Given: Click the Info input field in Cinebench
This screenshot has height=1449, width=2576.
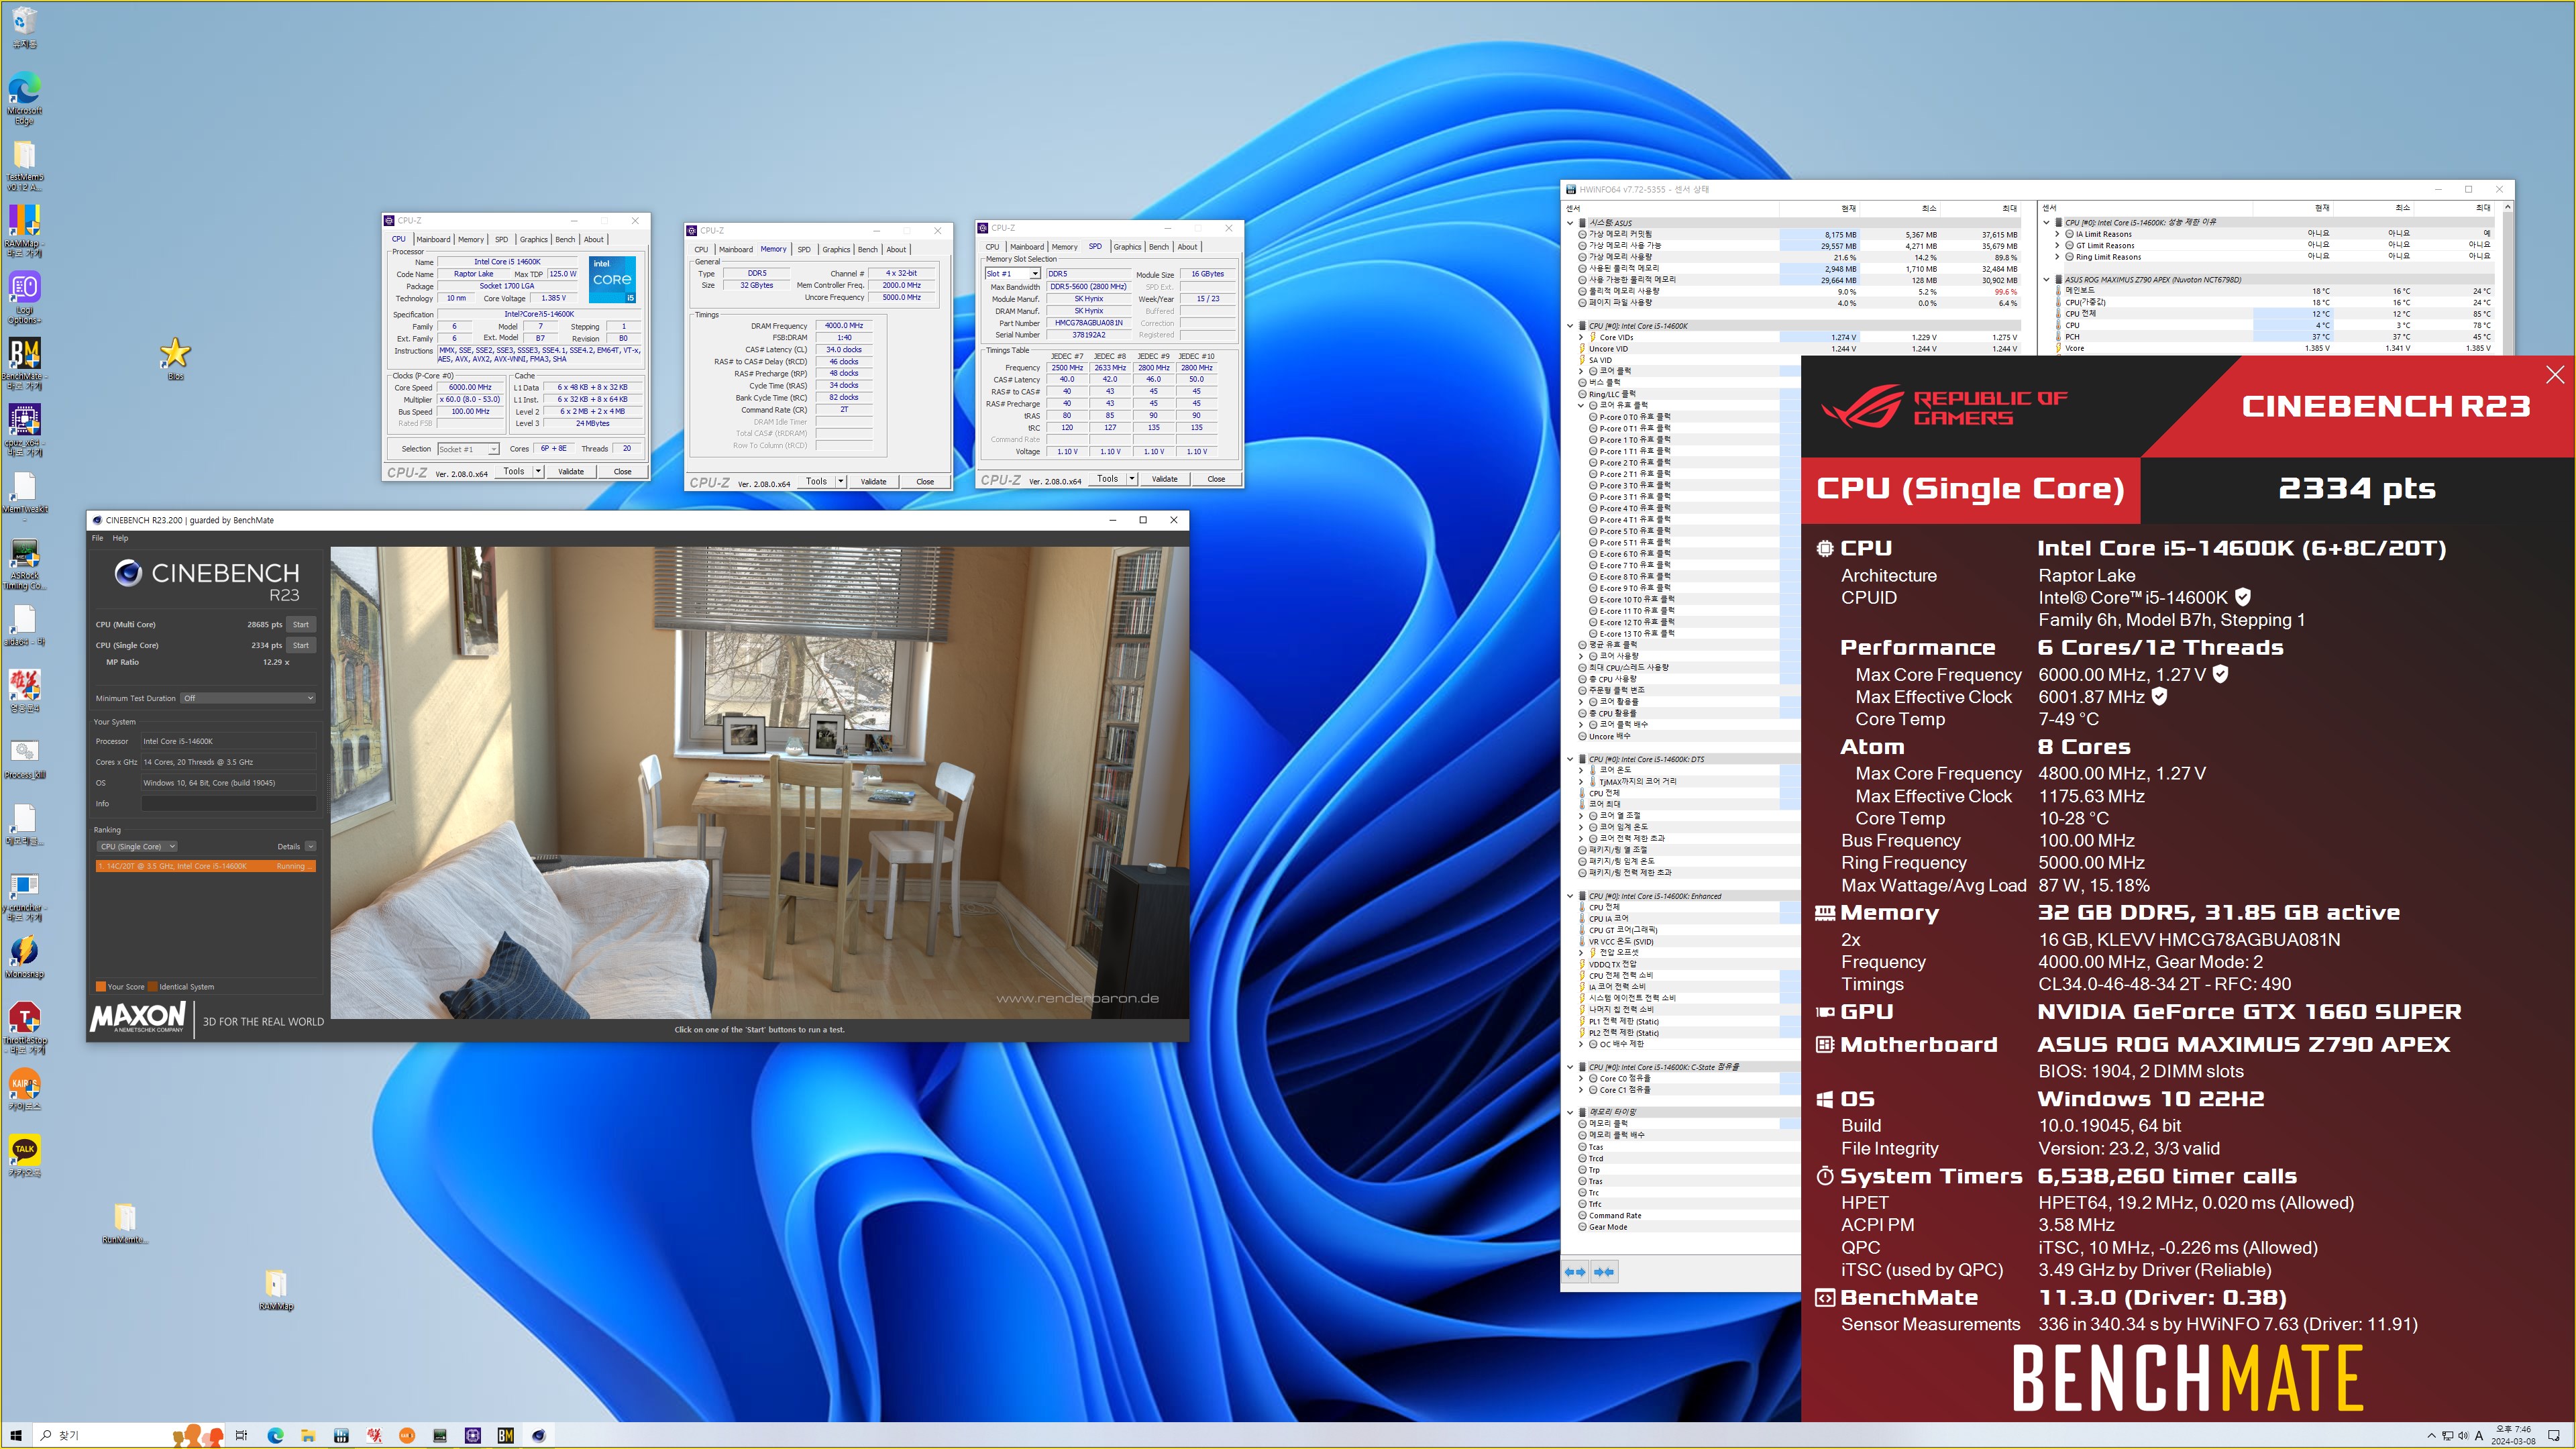Looking at the screenshot, I should click(229, 804).
